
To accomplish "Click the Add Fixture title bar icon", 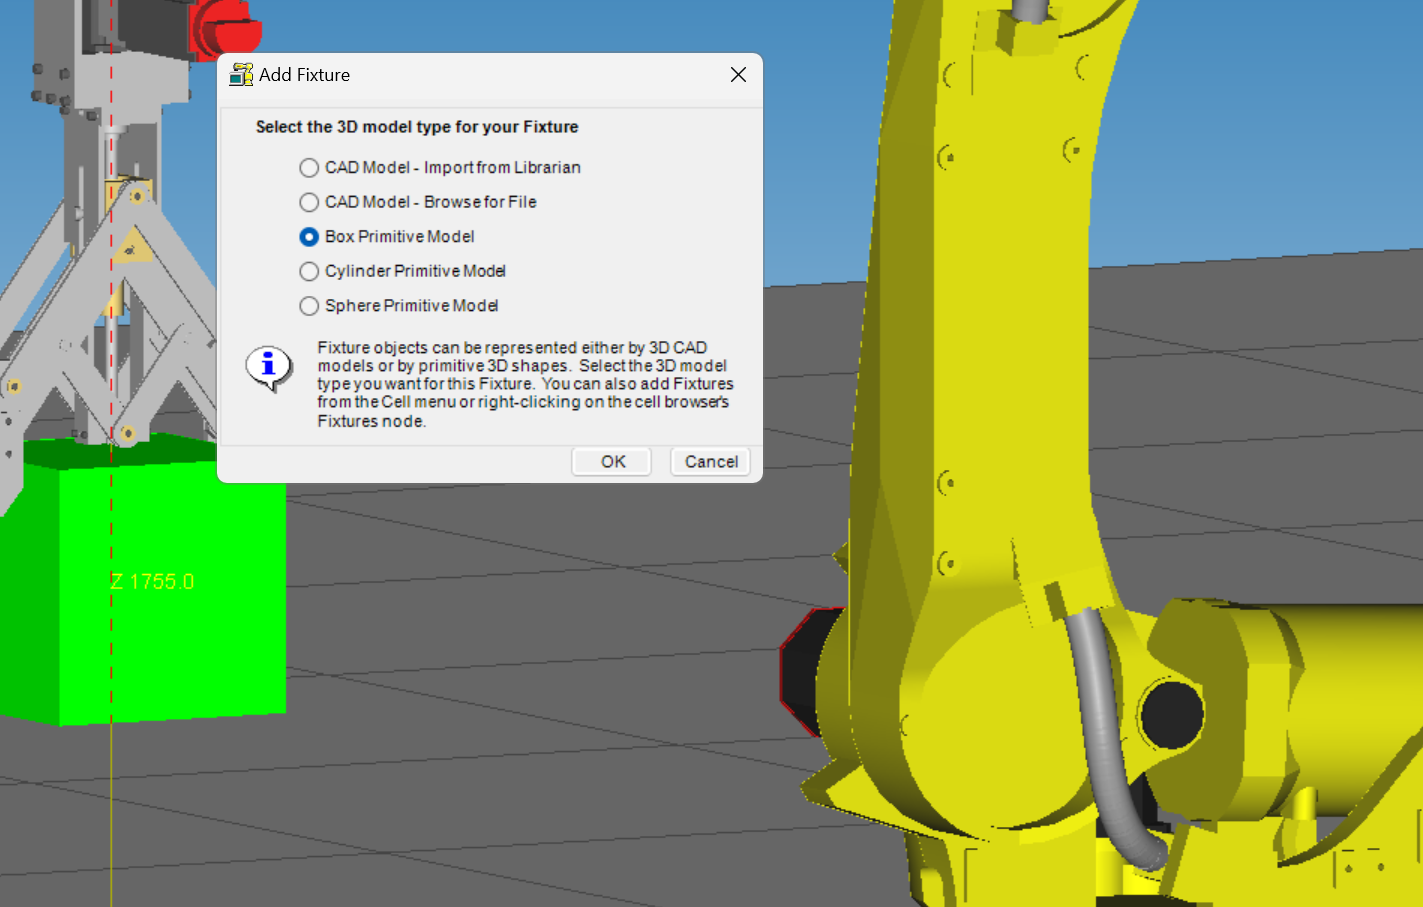I will [241, 75].
